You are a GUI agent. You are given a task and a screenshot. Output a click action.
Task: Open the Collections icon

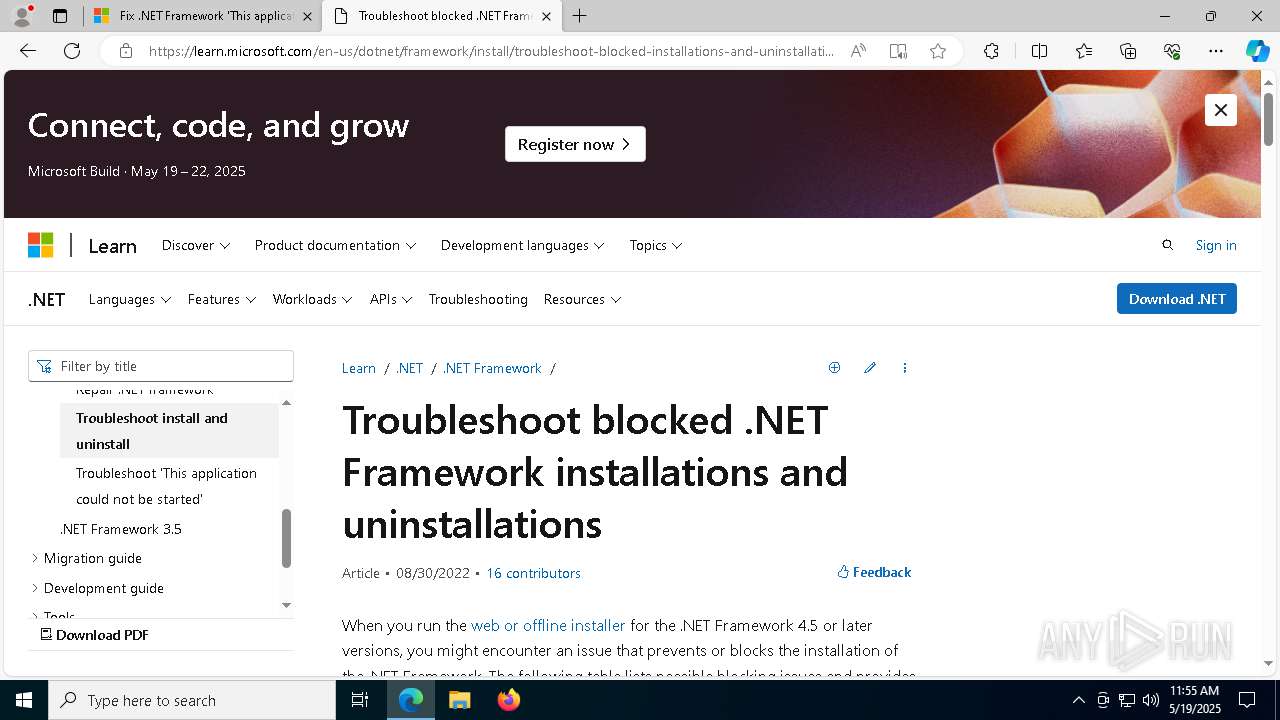1128,51
